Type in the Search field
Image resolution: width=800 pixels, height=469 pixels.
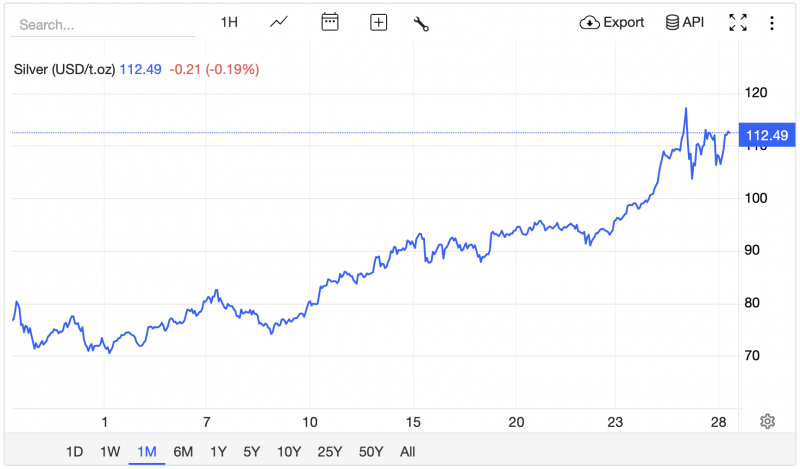pos(100,24)
